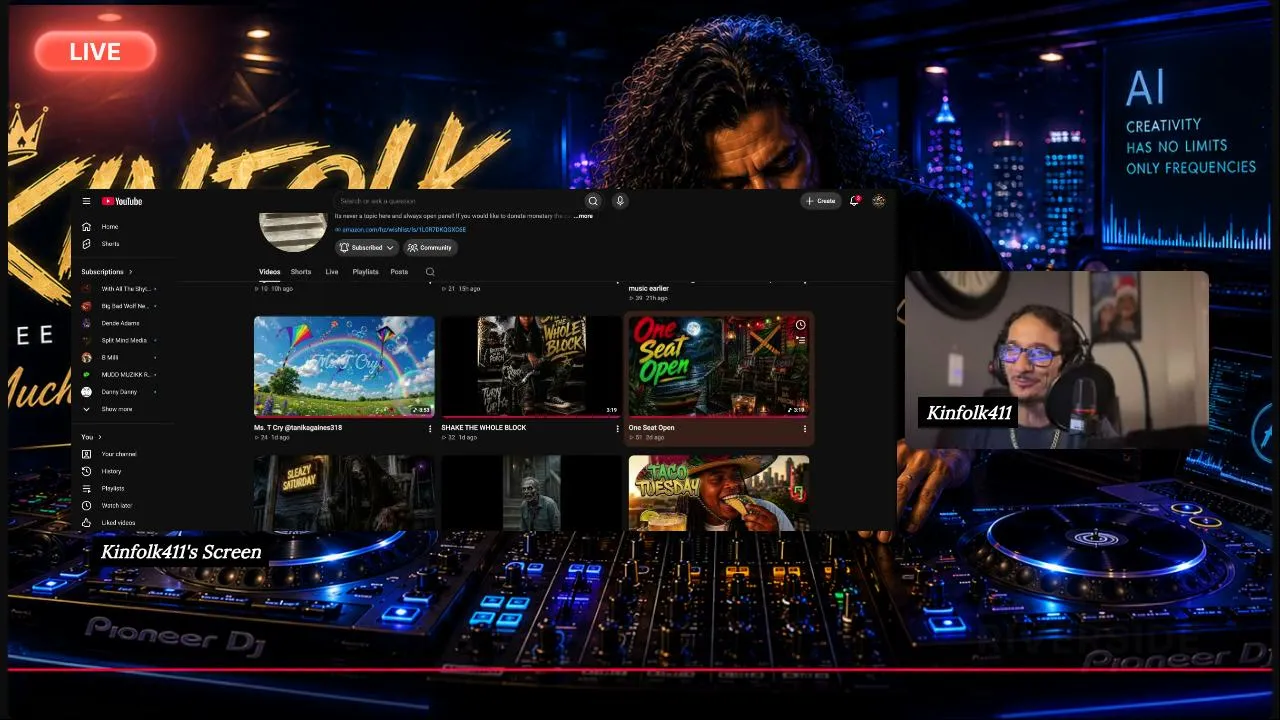1280x720 pixels.
Task: Click 'MUDD MUZIKK R...' subscription name
Action: pyautogui.click(x=126, y=375)
